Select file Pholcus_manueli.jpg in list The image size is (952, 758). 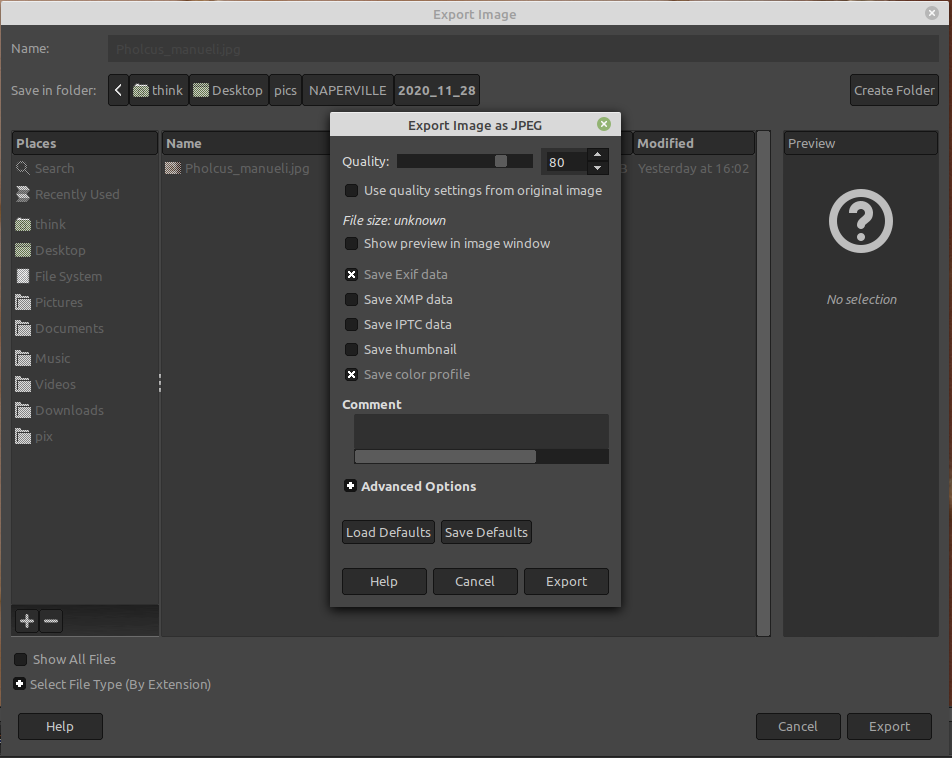(247, 168)
